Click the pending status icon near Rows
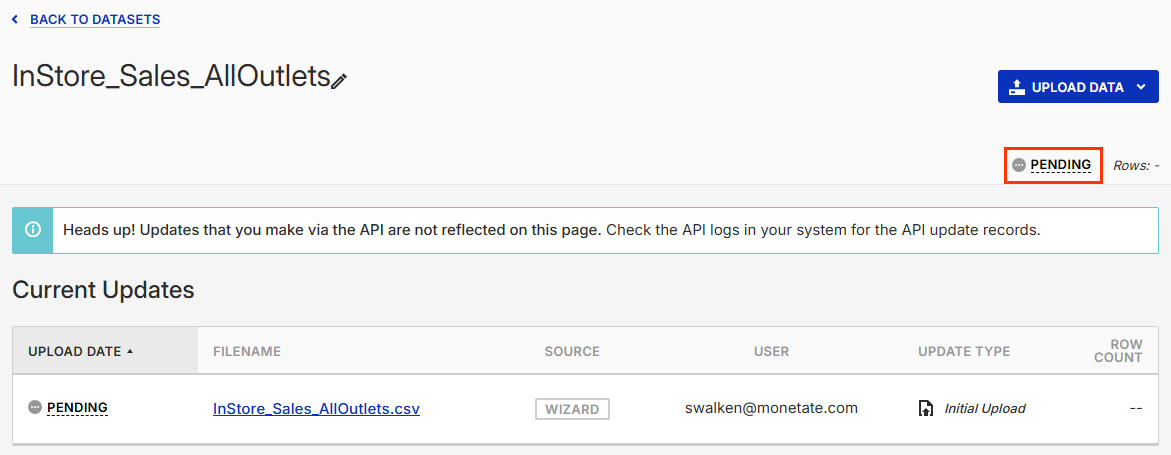The height and width of the screenshot is (455, 1171). tap(1018, 165)
